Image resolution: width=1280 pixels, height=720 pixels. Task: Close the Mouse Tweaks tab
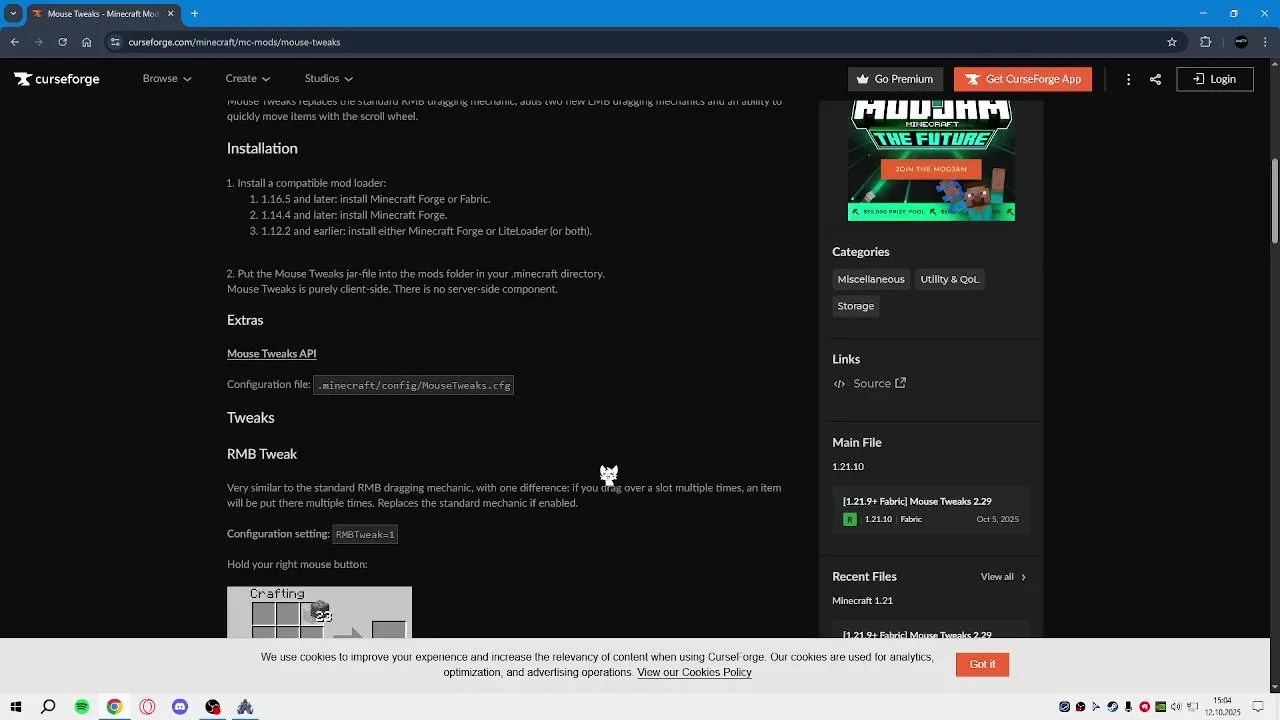click(x=170, y=13)
